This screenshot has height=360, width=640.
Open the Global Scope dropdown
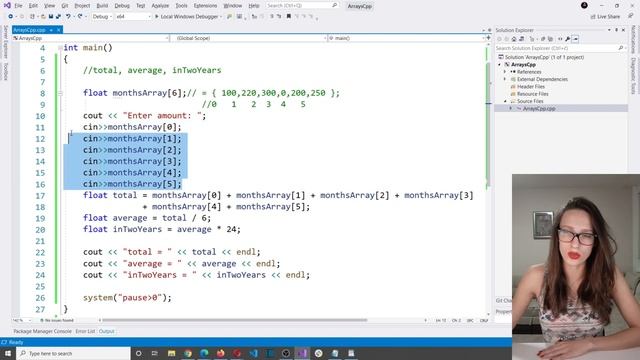[x=249, y=38]
